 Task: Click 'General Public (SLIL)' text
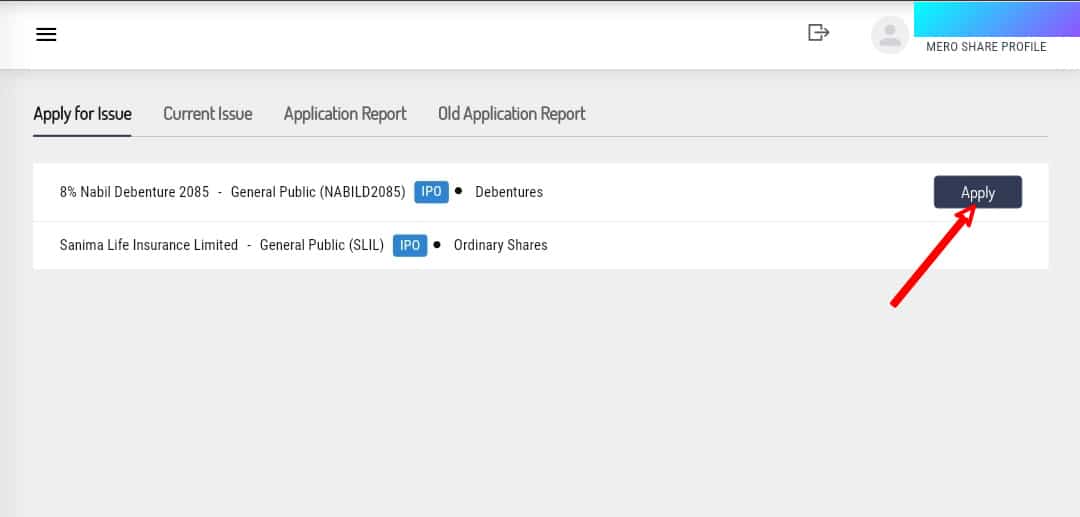[x=322, y=245]
